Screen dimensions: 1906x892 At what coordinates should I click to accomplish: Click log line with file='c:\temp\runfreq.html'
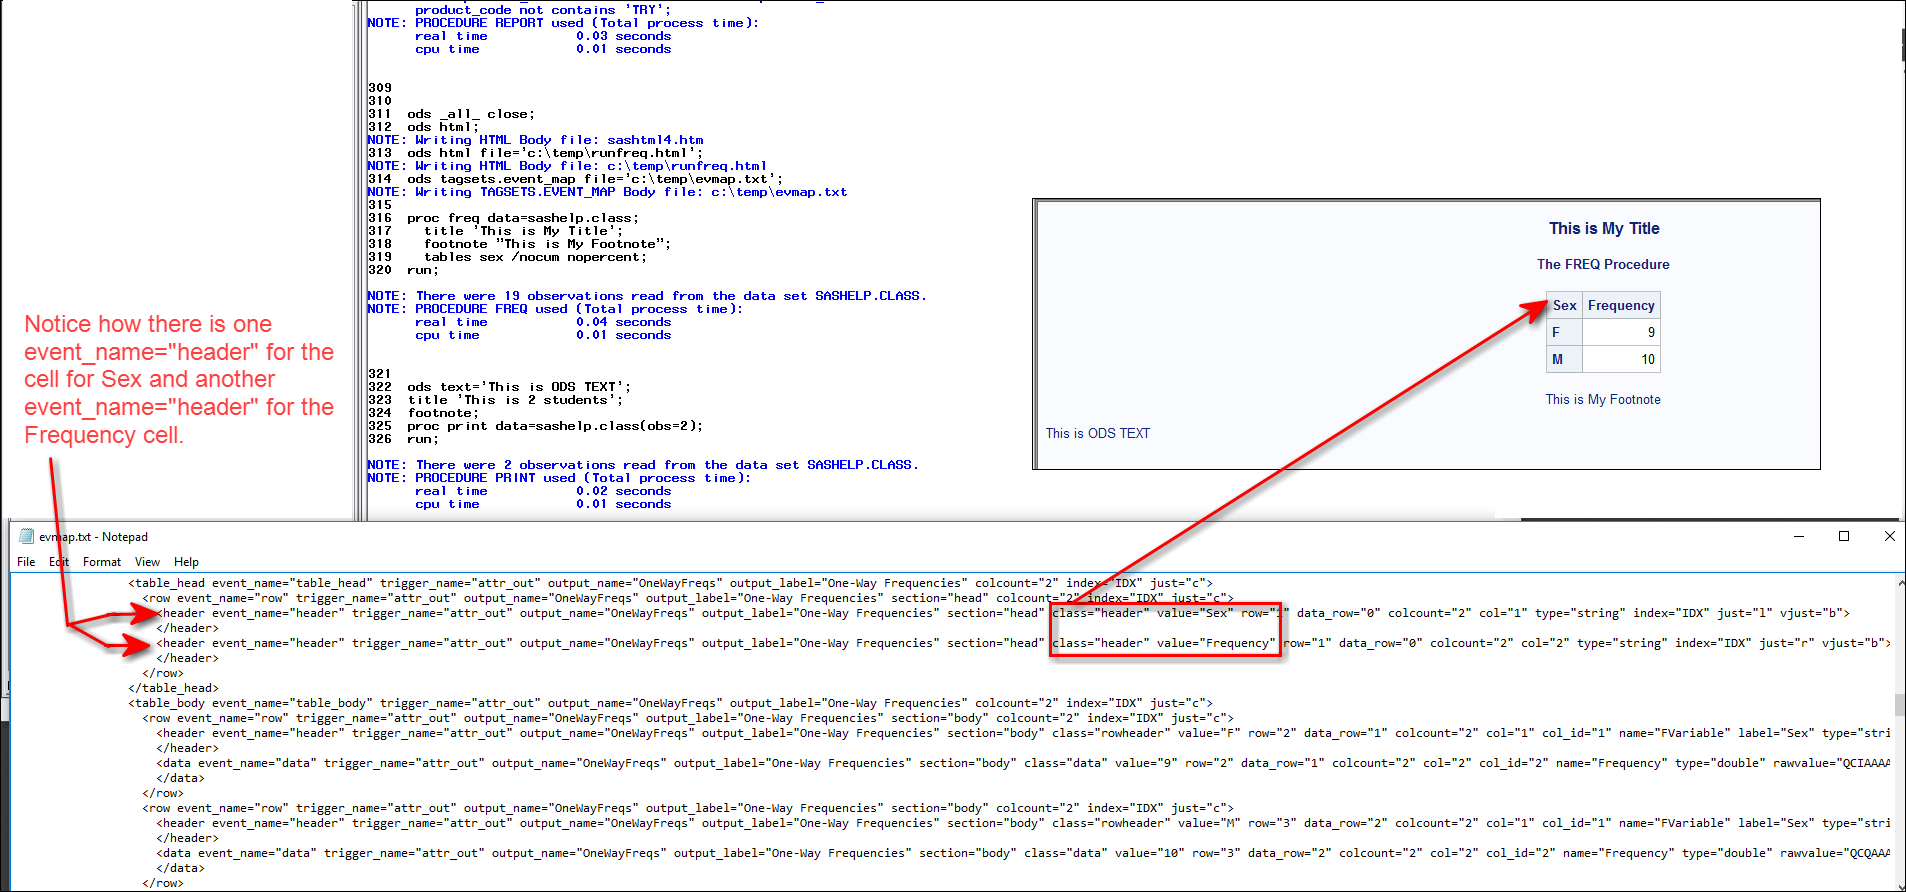[555, 153]
